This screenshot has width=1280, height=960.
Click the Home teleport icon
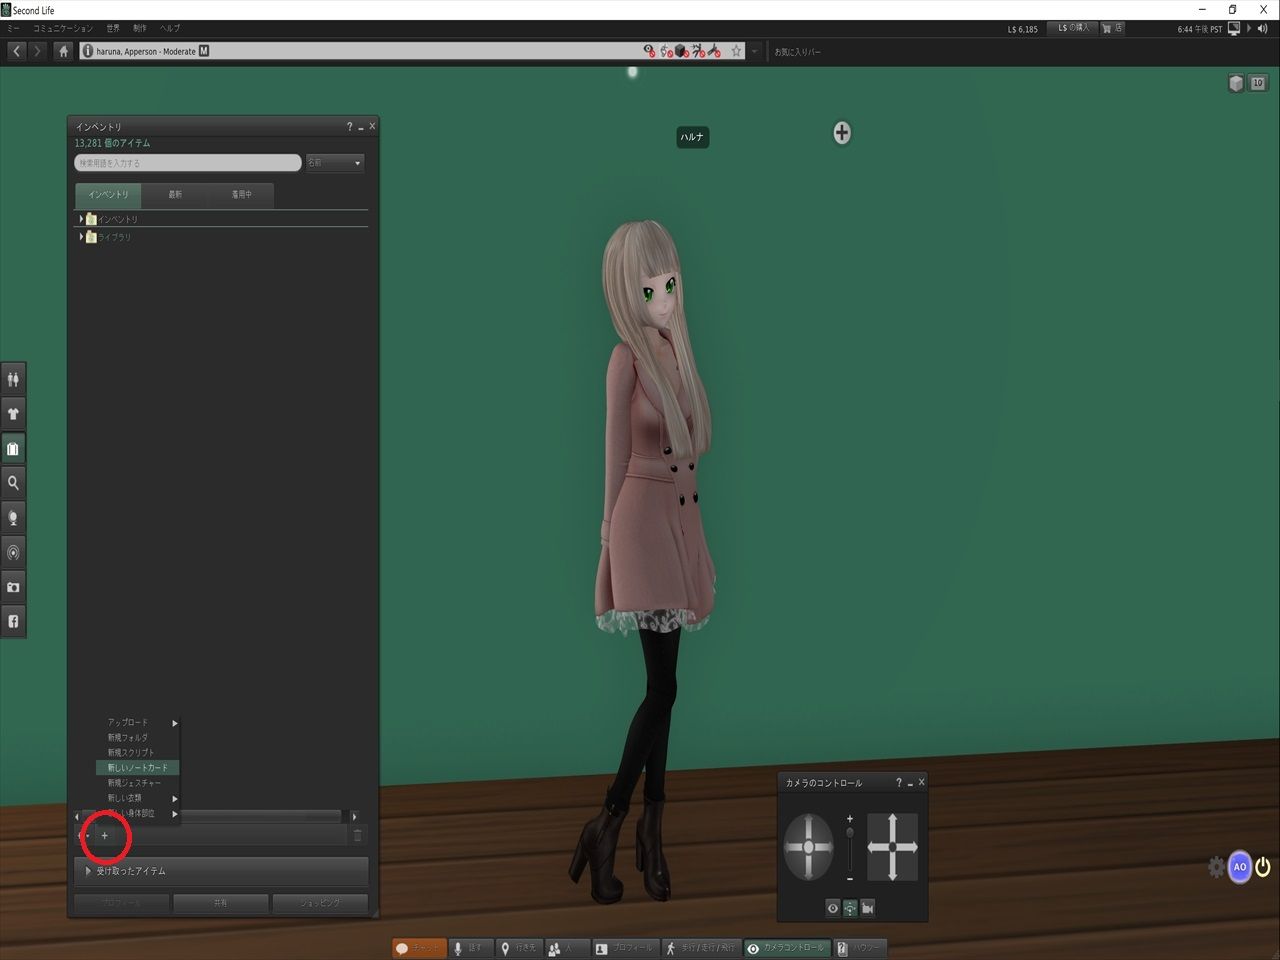64,51
